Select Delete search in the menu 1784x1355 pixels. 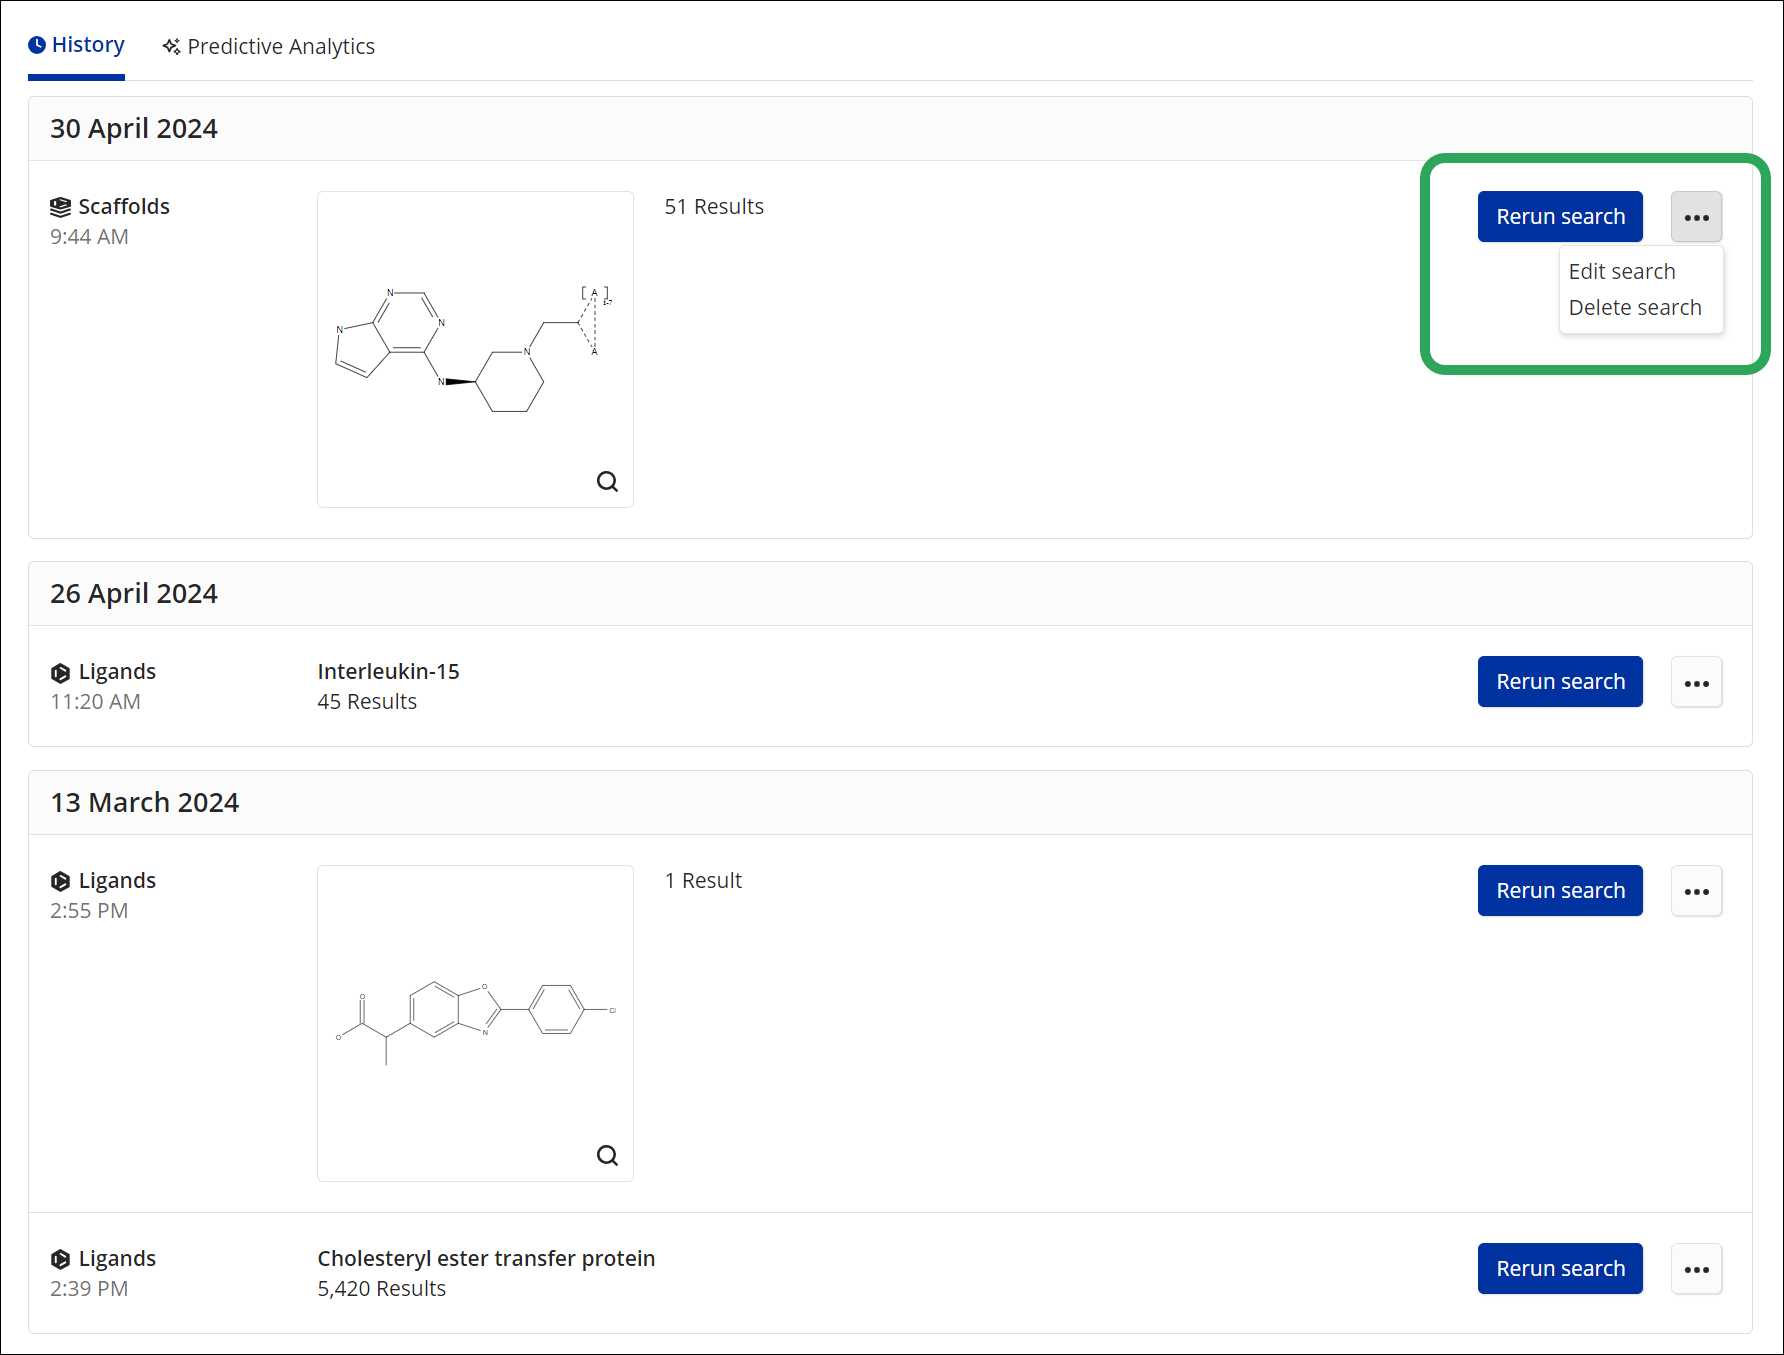coord(1634,308)
